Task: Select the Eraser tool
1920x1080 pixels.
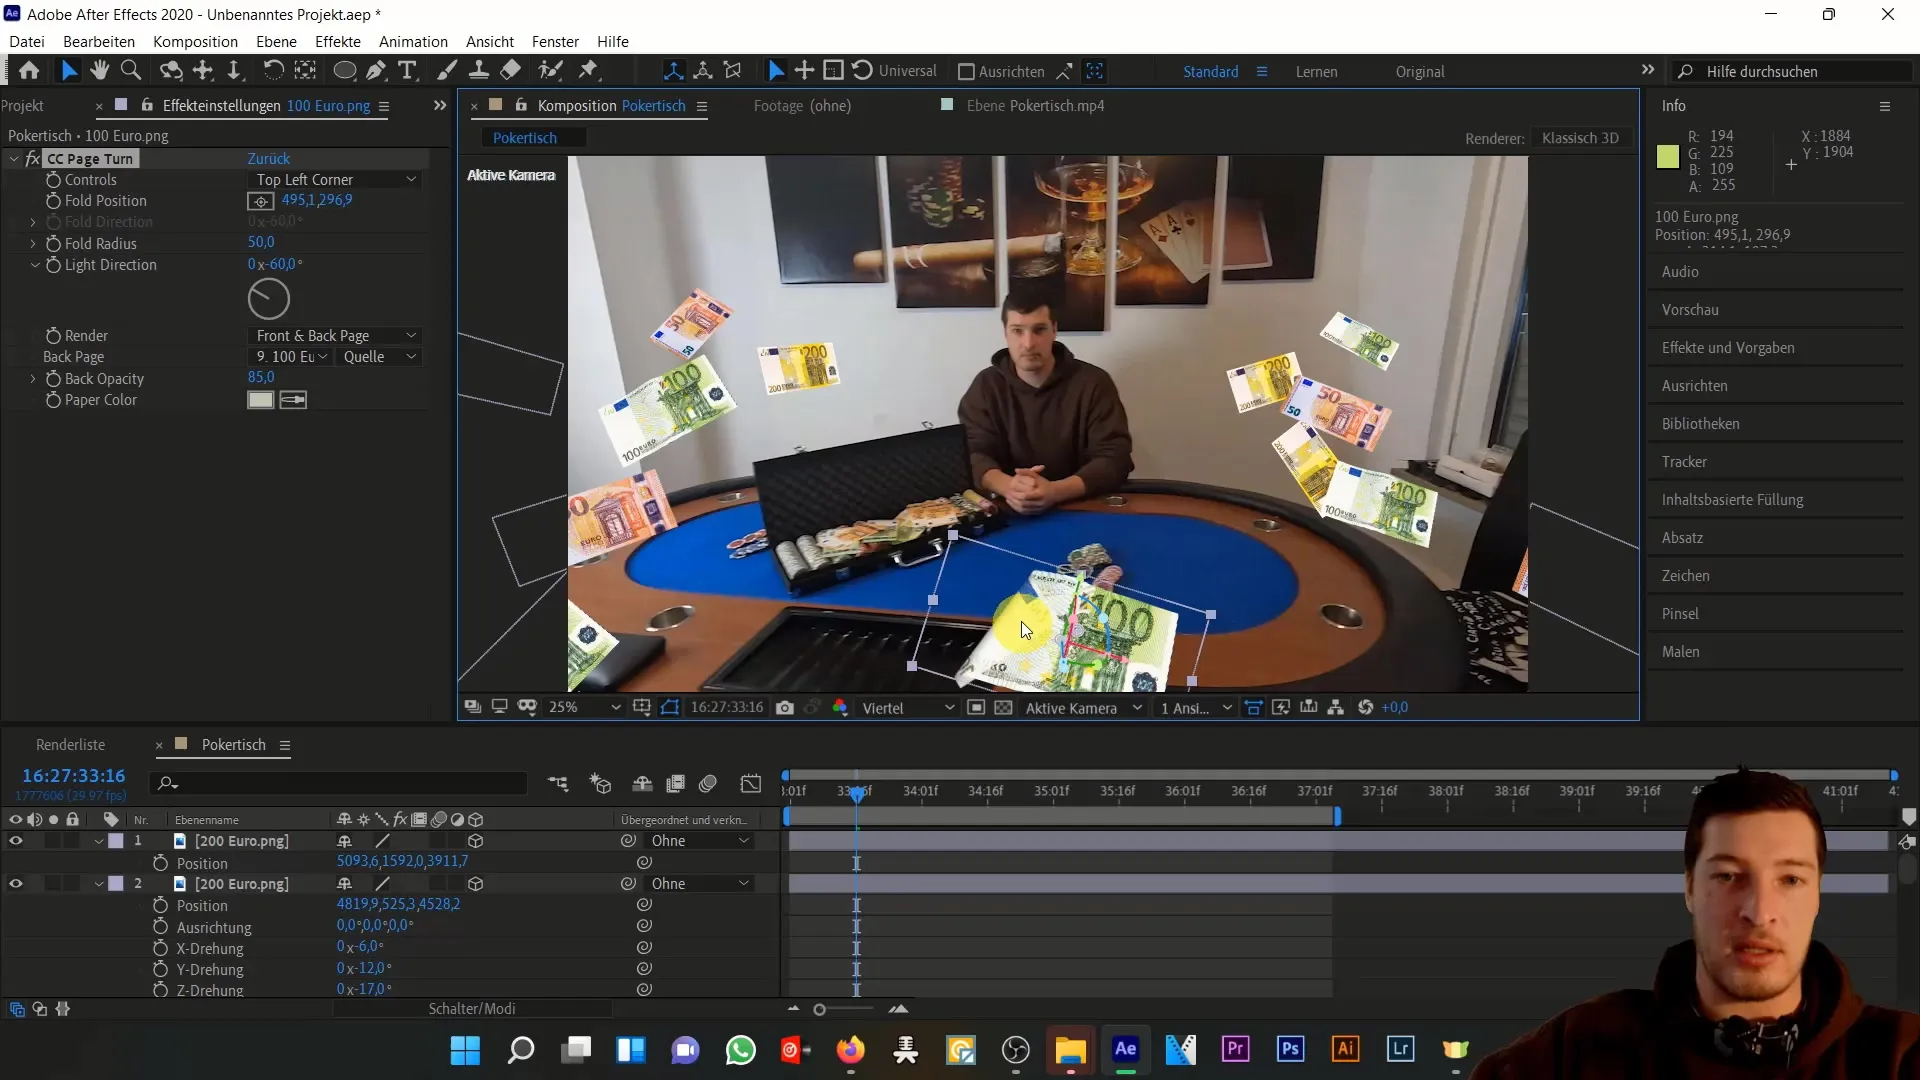Action: coord(511,70)
